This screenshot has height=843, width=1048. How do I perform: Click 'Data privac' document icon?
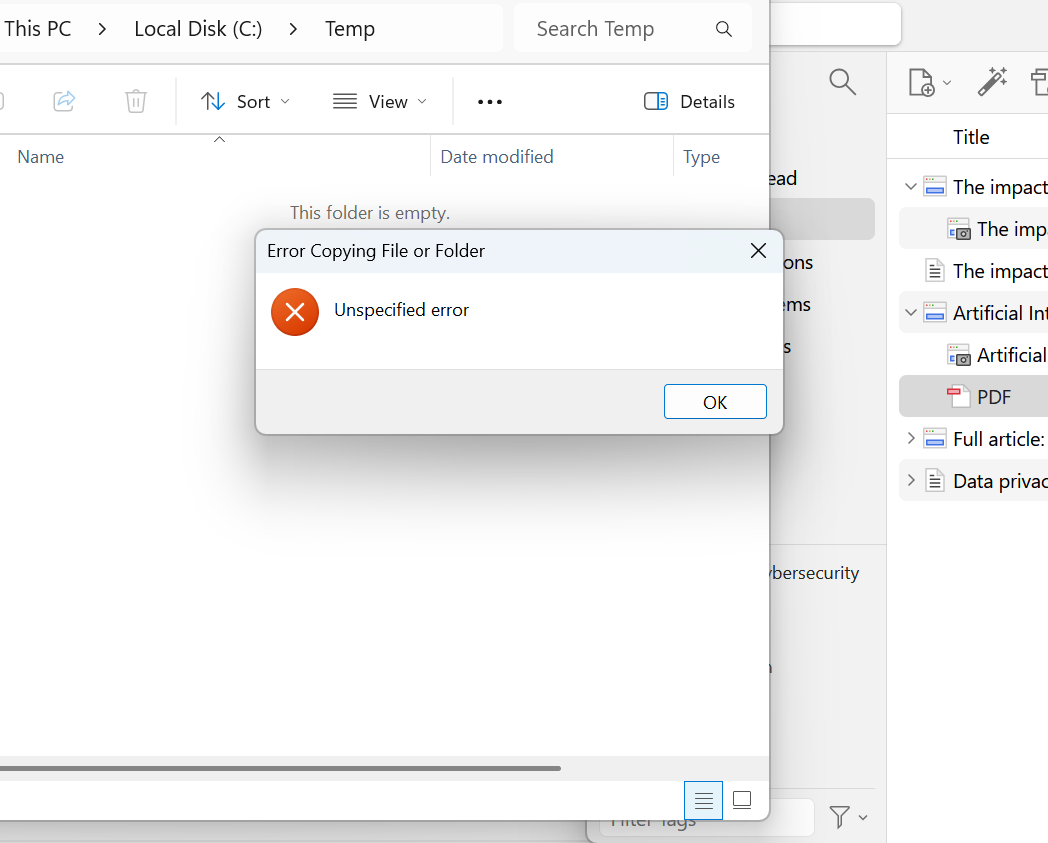pos(934,481)
